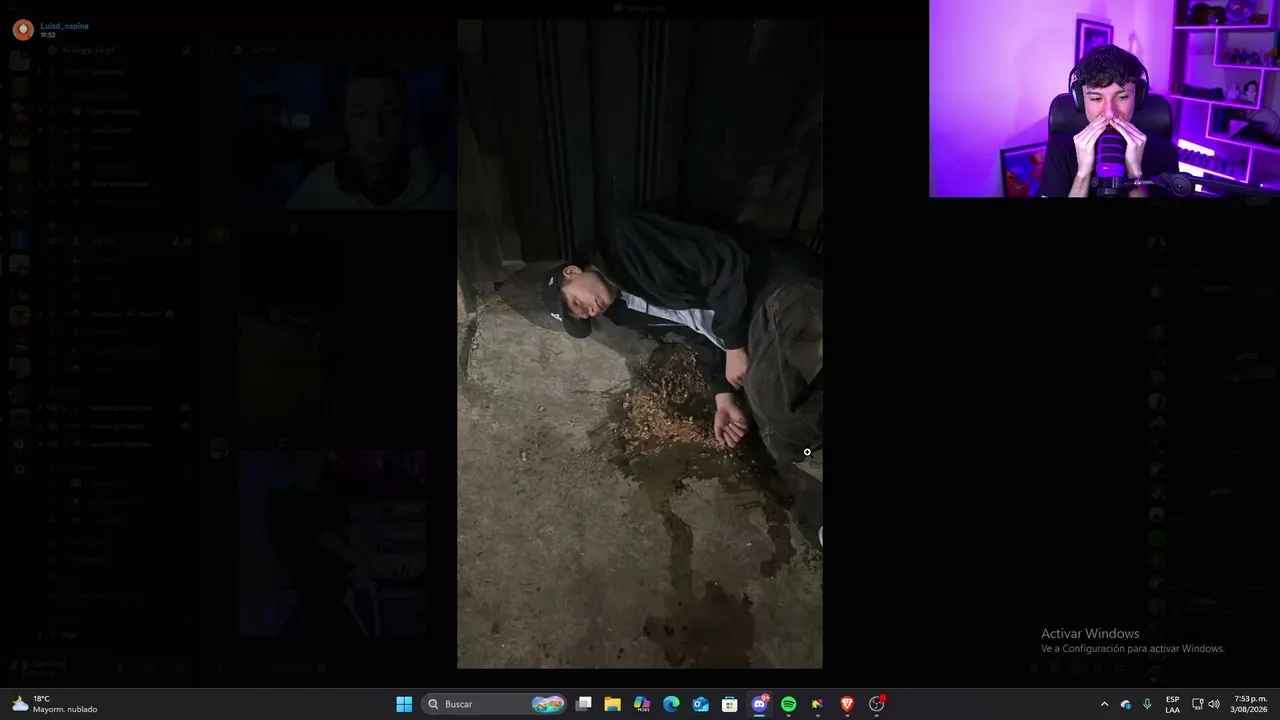Open File Explorer from the taskbar
The height and width of the screenshot is (720, 1280).
(613, 704)
